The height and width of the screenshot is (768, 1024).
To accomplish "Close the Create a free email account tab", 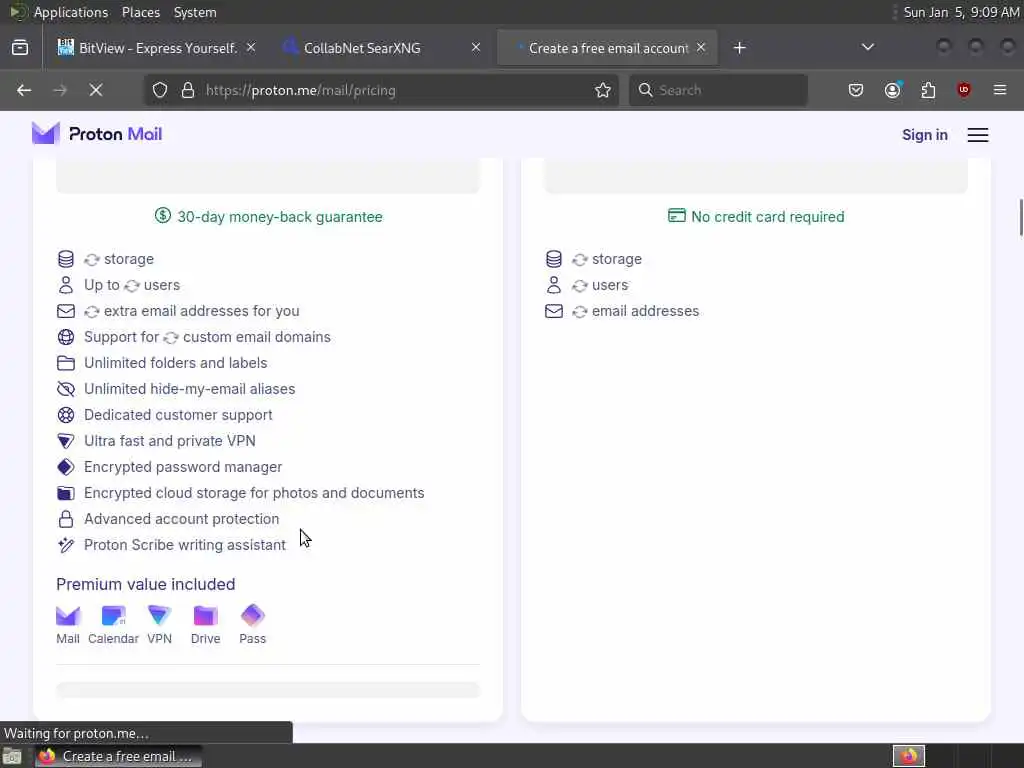I will point(701,48).
